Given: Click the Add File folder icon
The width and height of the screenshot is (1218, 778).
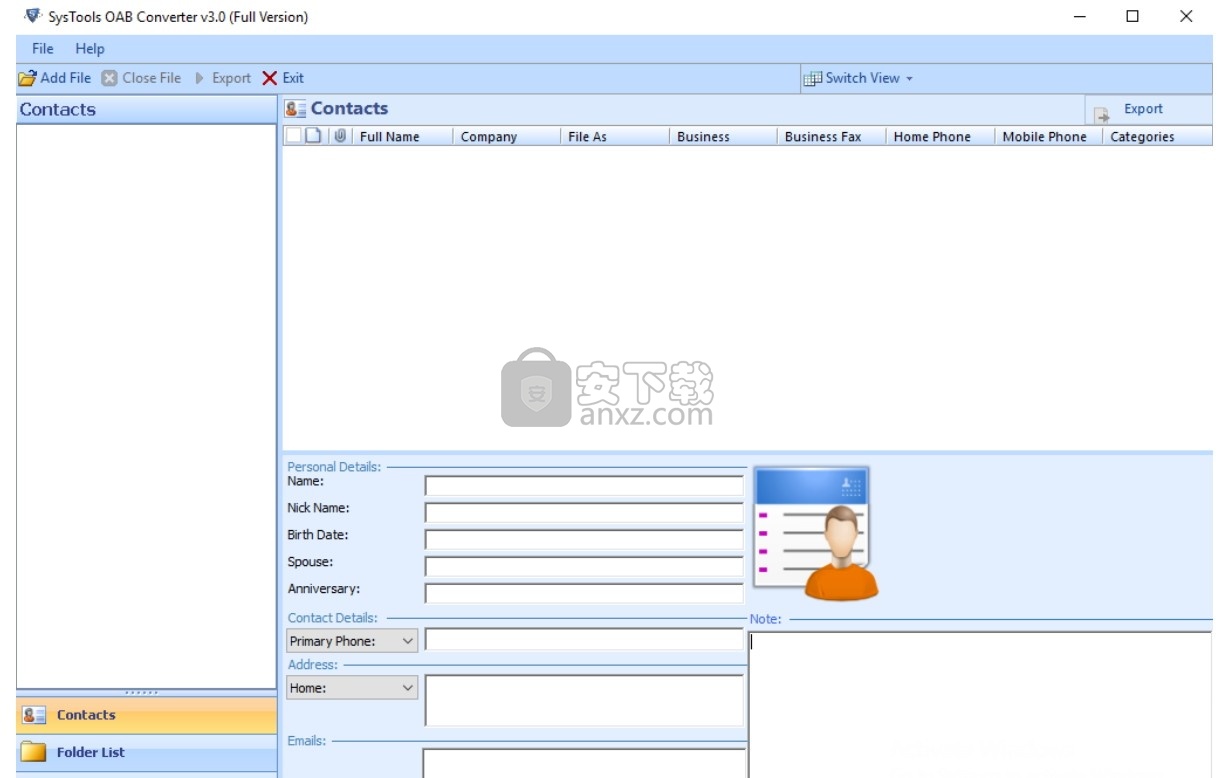Looking at the screenshot, I should (28, 78).
